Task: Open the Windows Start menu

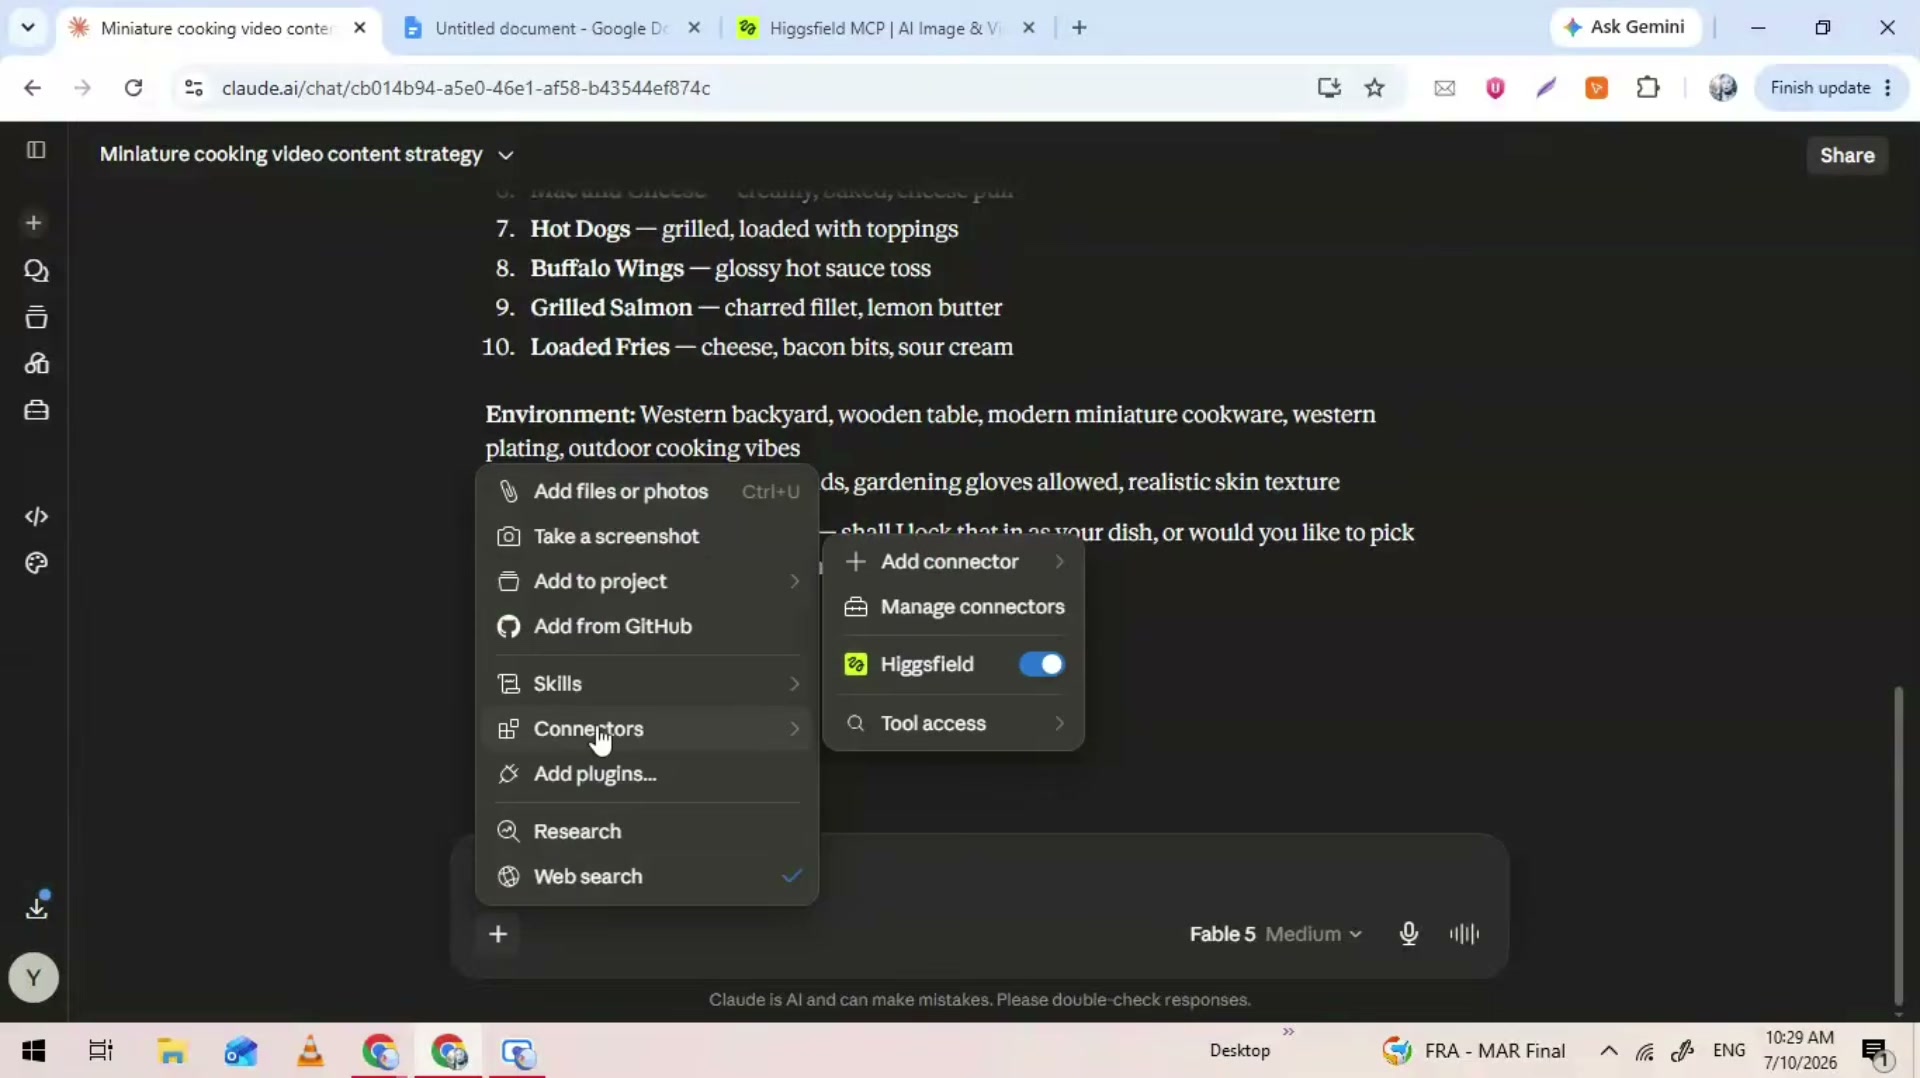Action: [x=33, y=1051]
